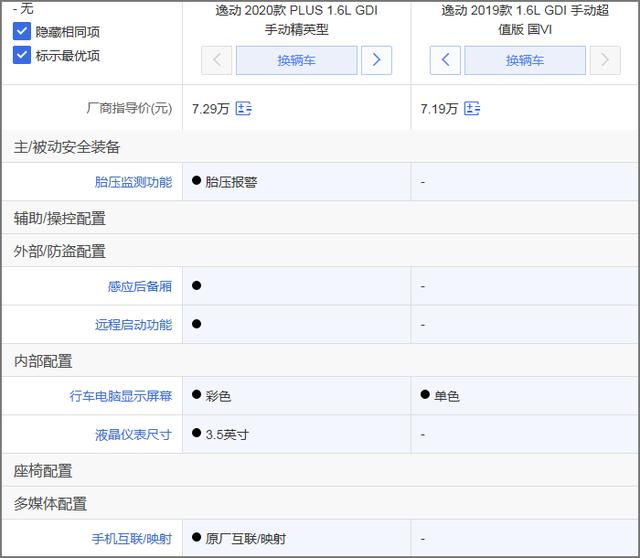
Task: Open the price calculator icon beside 7.19万
Action: (x=472, y=109)
